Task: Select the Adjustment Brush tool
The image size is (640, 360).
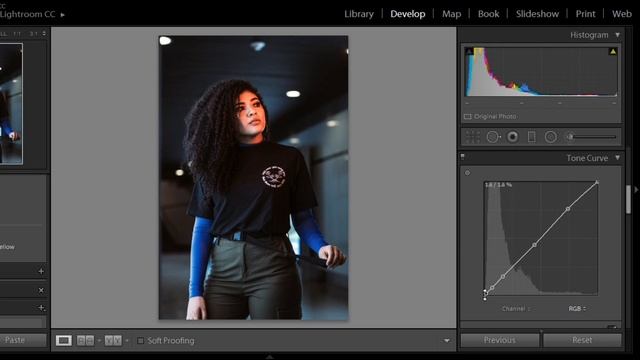Action: click(x=591, y=137)
